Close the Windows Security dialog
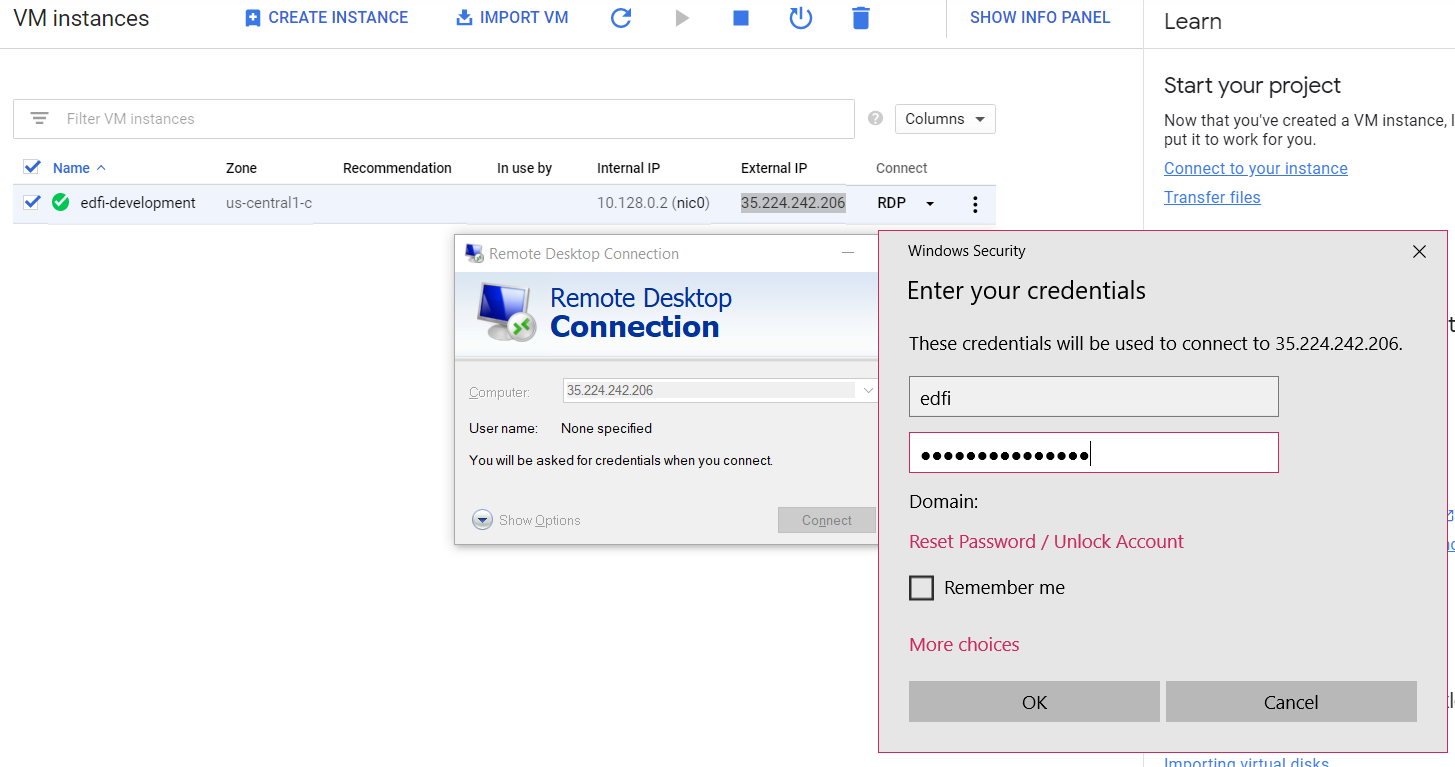Viewport: 1455px width, 767px height. click(1419, 251)
